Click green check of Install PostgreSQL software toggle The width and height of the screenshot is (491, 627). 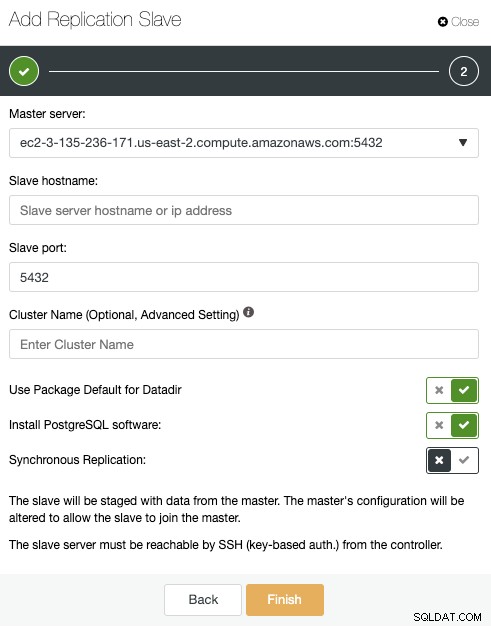(464, 425)
